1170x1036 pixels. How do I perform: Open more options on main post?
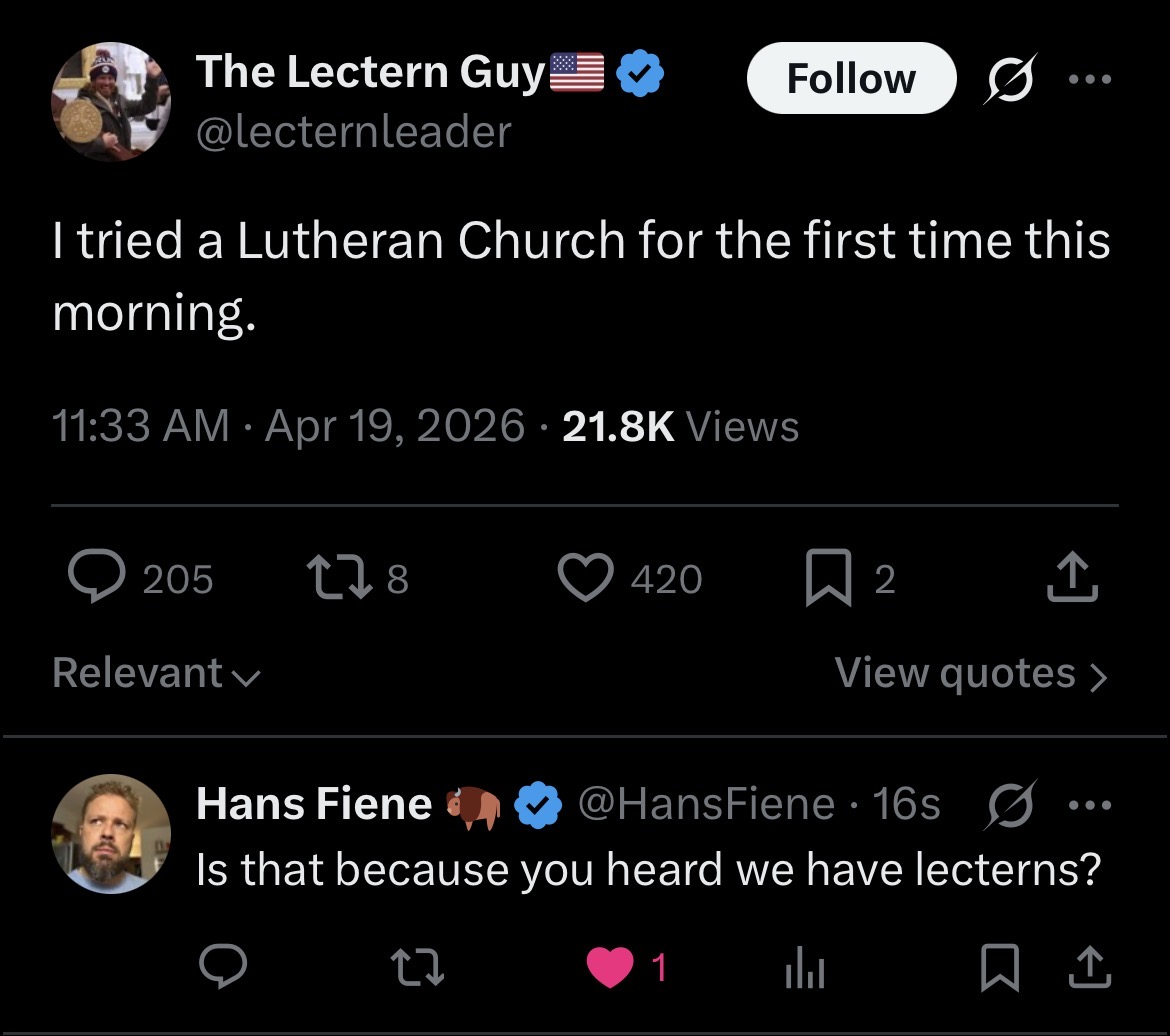1089,80
